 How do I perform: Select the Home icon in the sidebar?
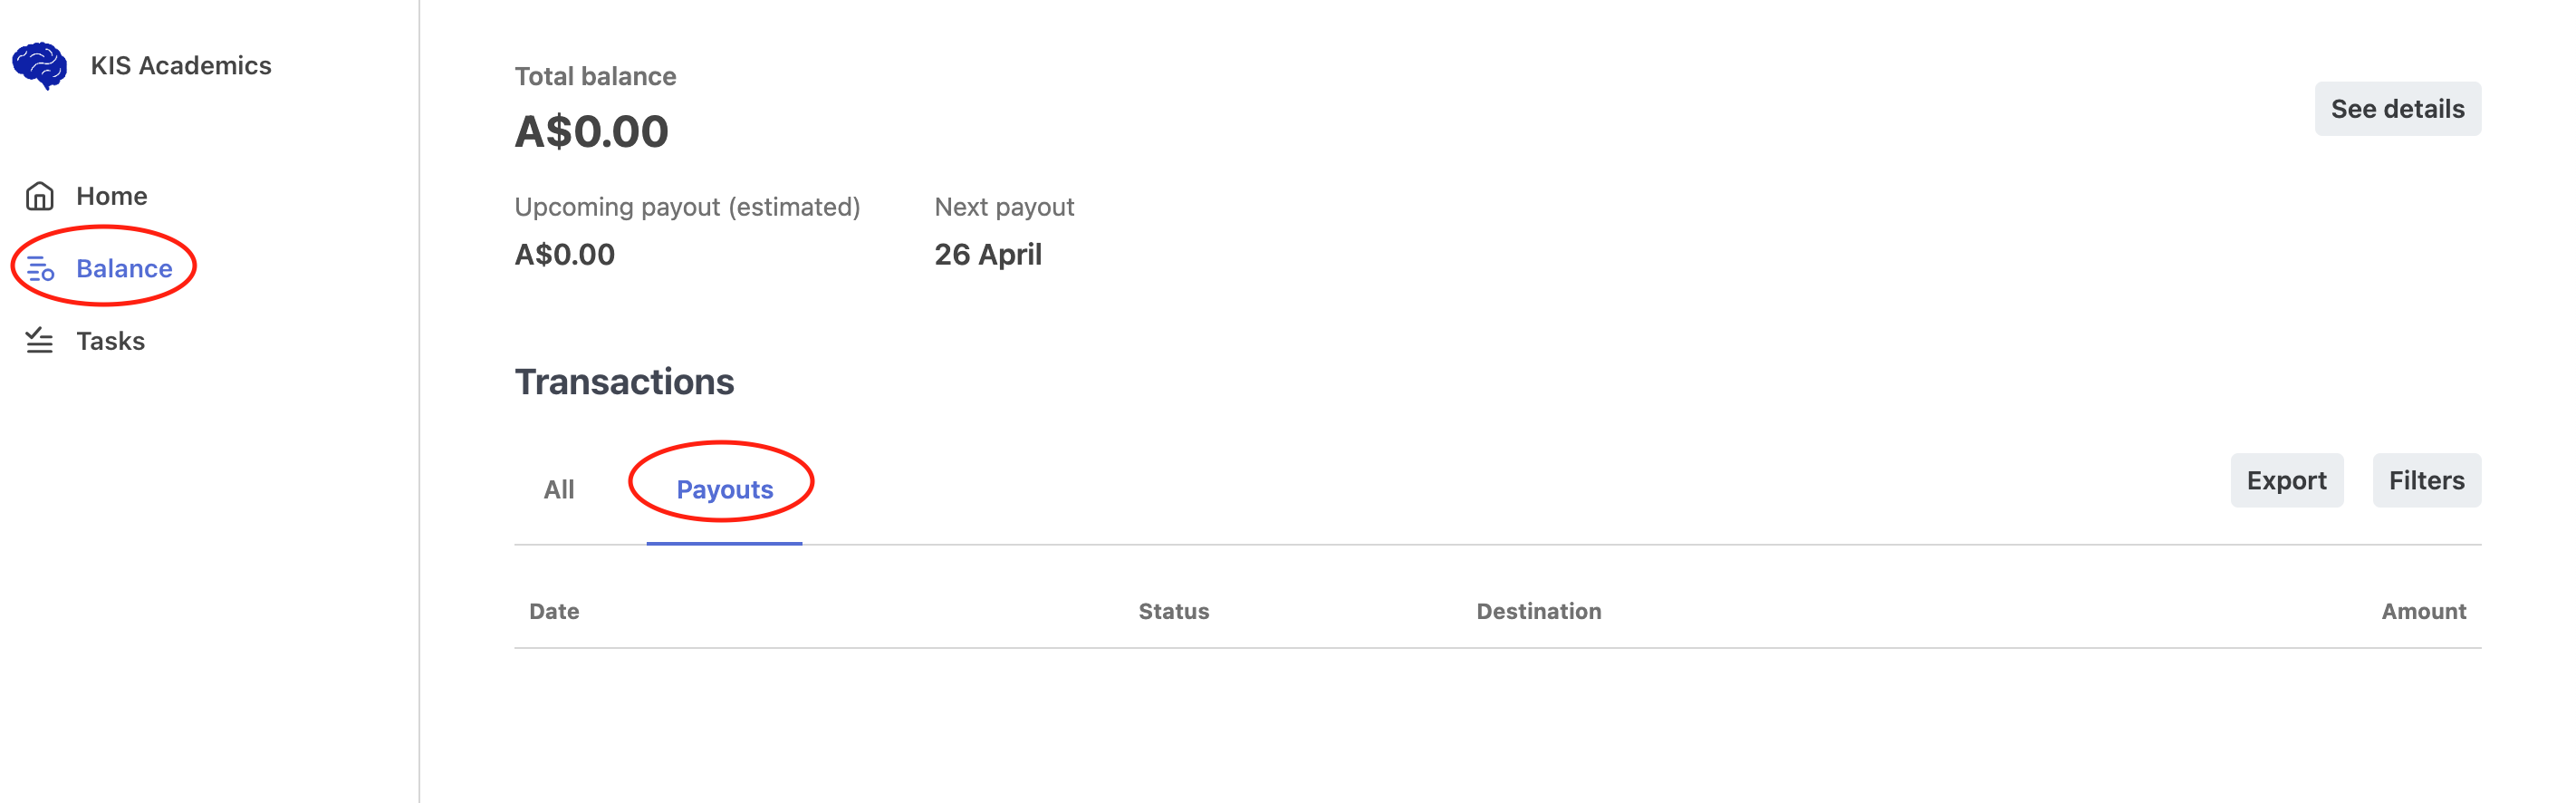coord(39,196)
